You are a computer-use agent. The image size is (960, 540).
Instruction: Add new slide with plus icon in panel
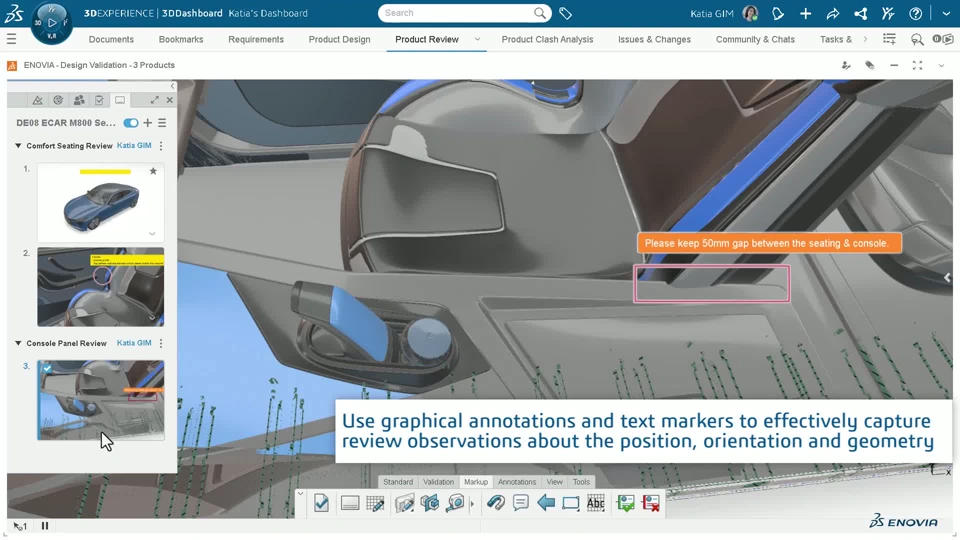[x=148, y=123]
